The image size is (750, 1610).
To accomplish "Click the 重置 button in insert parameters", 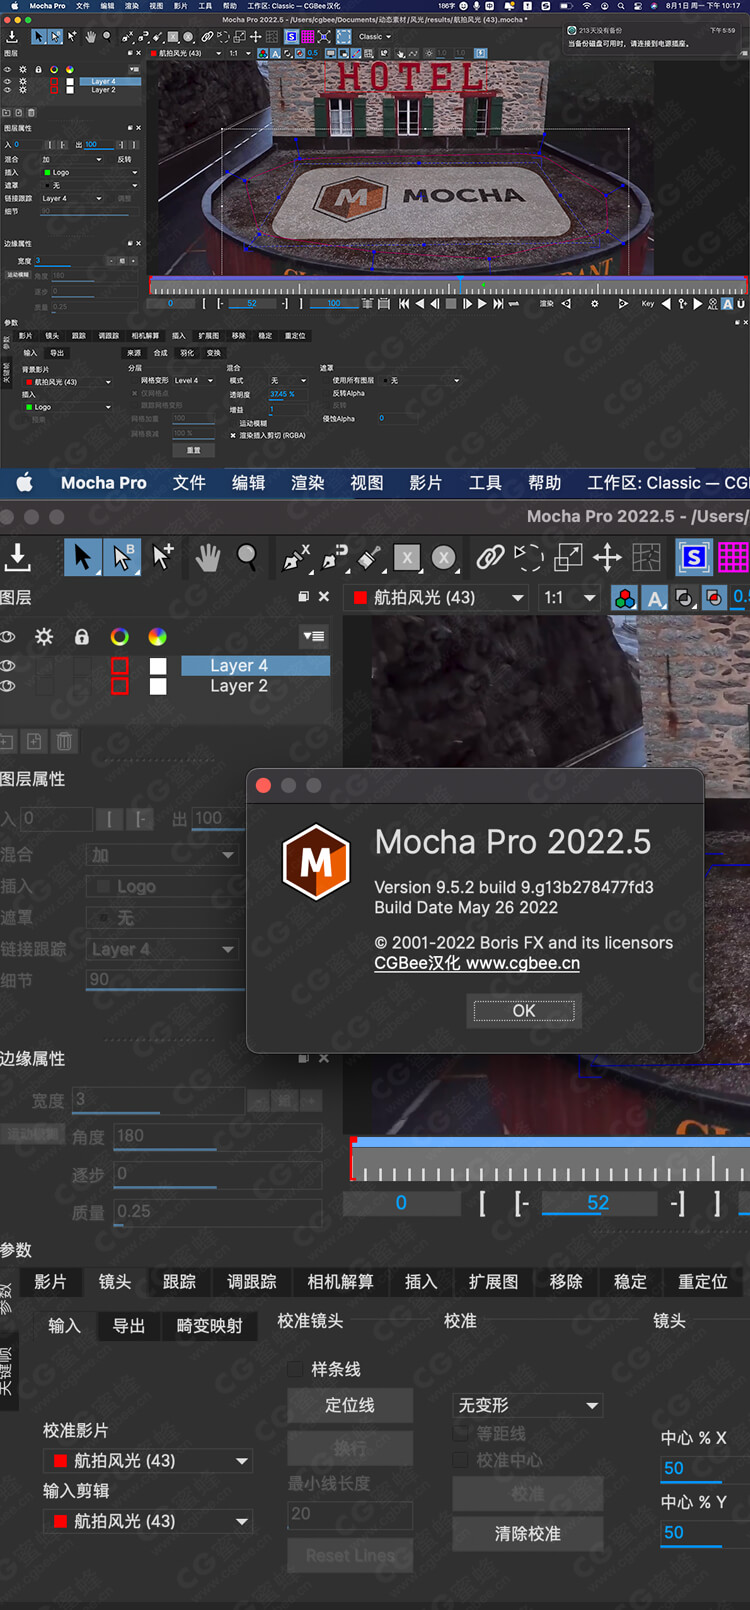I will click(x=194, y=450).
